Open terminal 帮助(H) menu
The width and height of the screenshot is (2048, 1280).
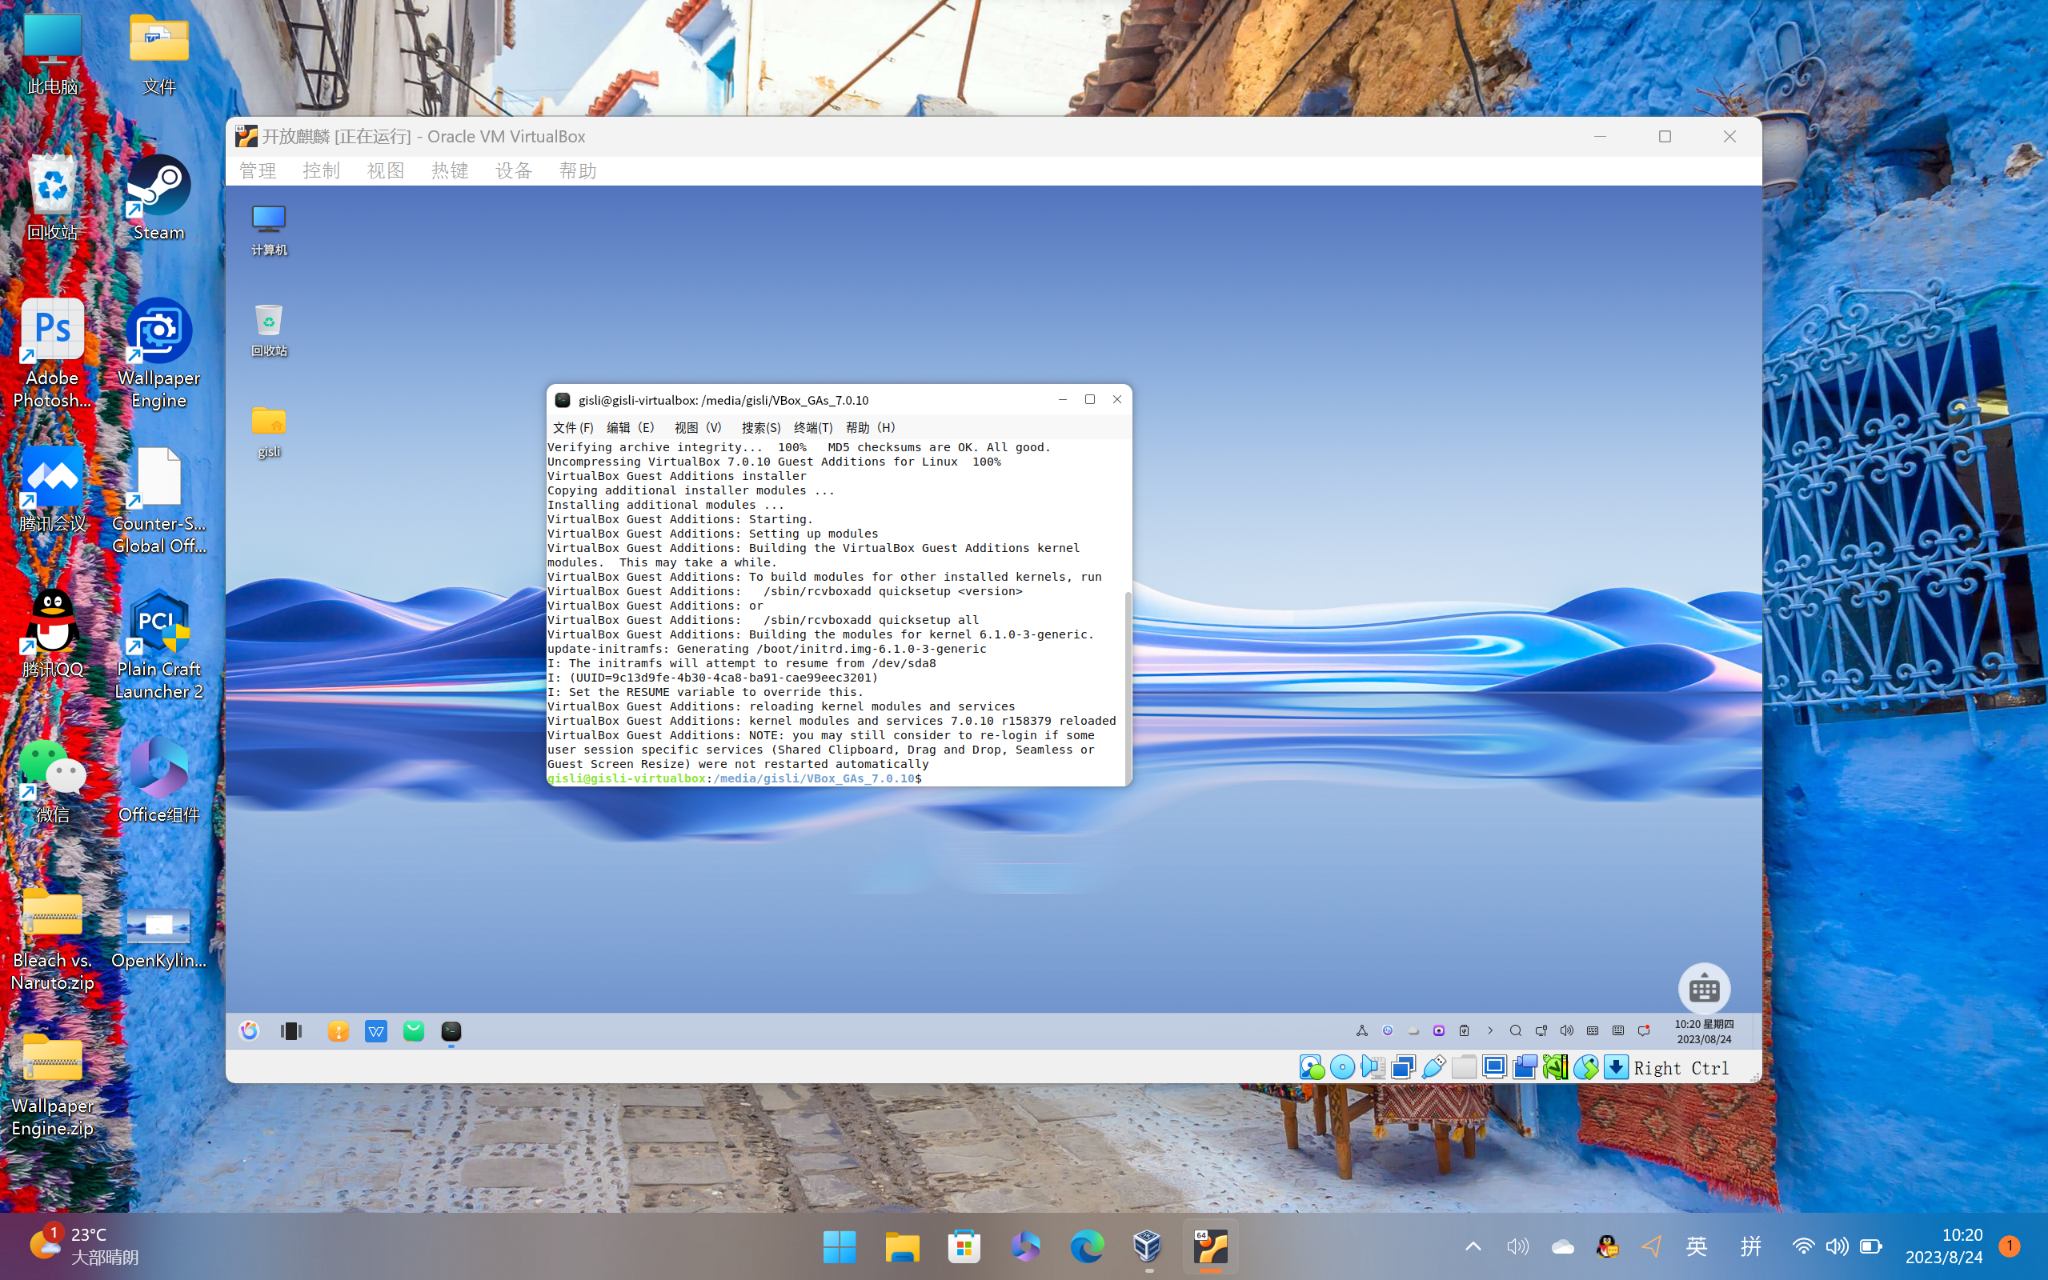[870, 427]
